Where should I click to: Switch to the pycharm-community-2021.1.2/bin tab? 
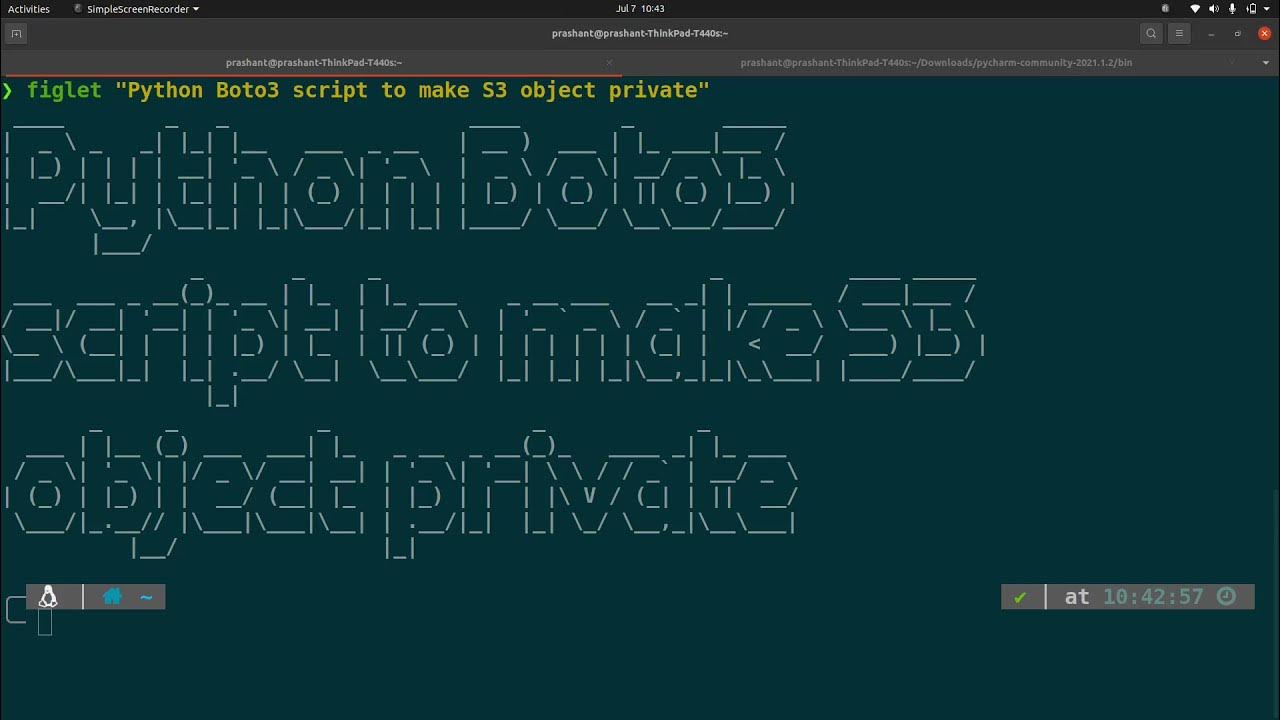936,62
